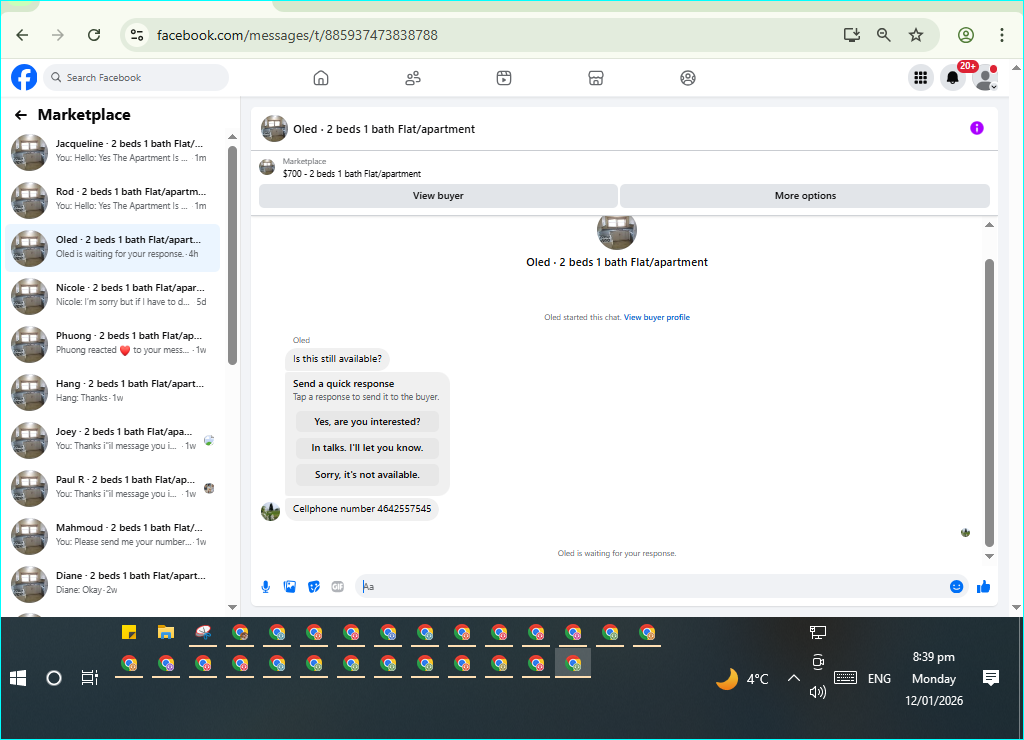Open File Explorer from the taskbar

[166, 632]
